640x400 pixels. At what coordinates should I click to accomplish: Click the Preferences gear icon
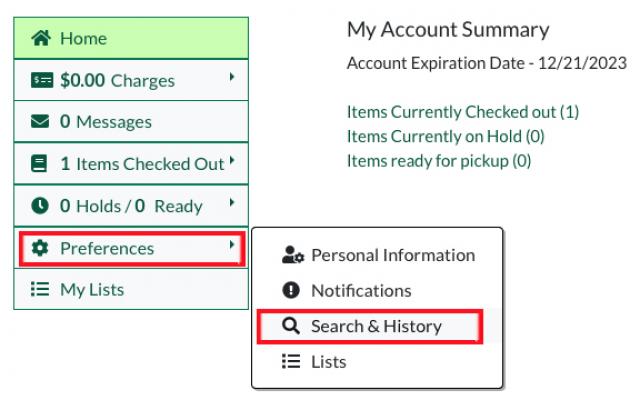click(x=41, y=248)
